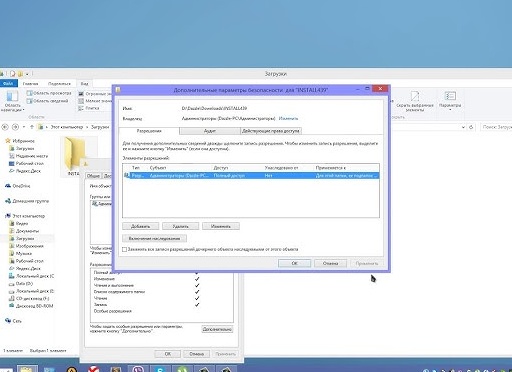Select the Вид ribbon tab
512x372 pixels.
point(85,84)
